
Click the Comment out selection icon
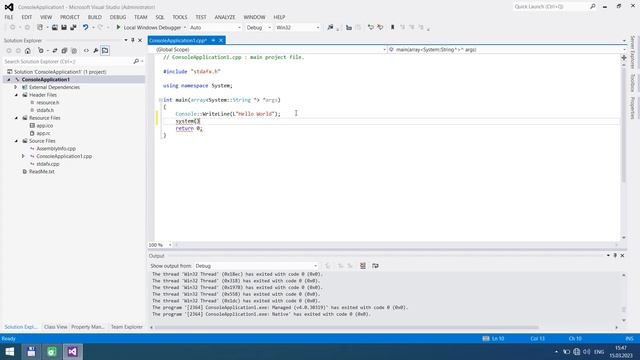[x=371, y=27]
